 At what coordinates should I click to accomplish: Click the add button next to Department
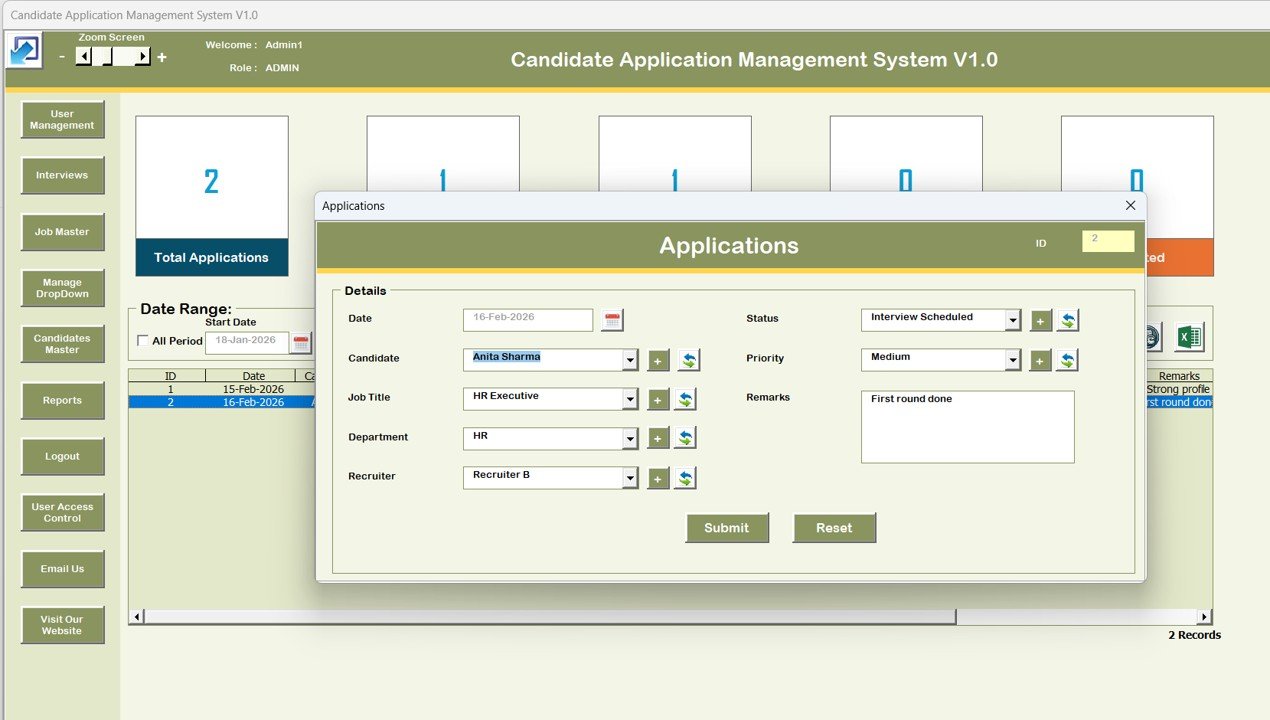658,439
